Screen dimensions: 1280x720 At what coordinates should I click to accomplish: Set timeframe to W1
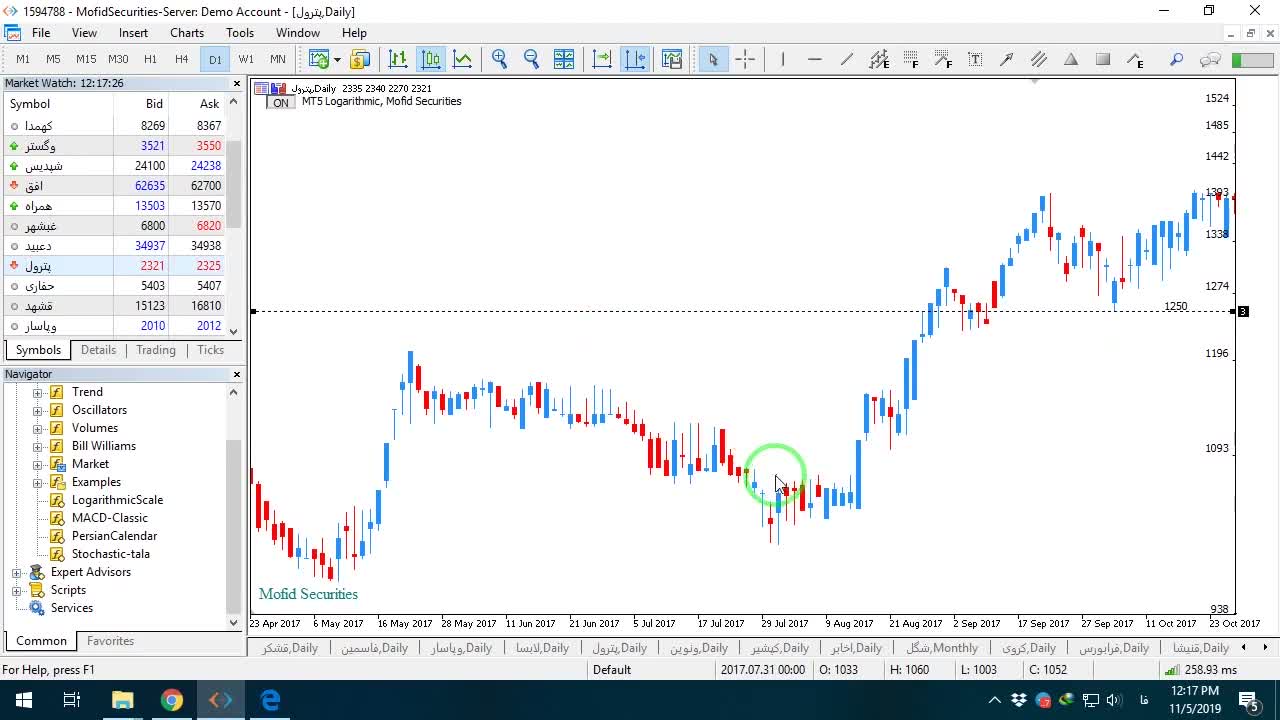[246, 59]
